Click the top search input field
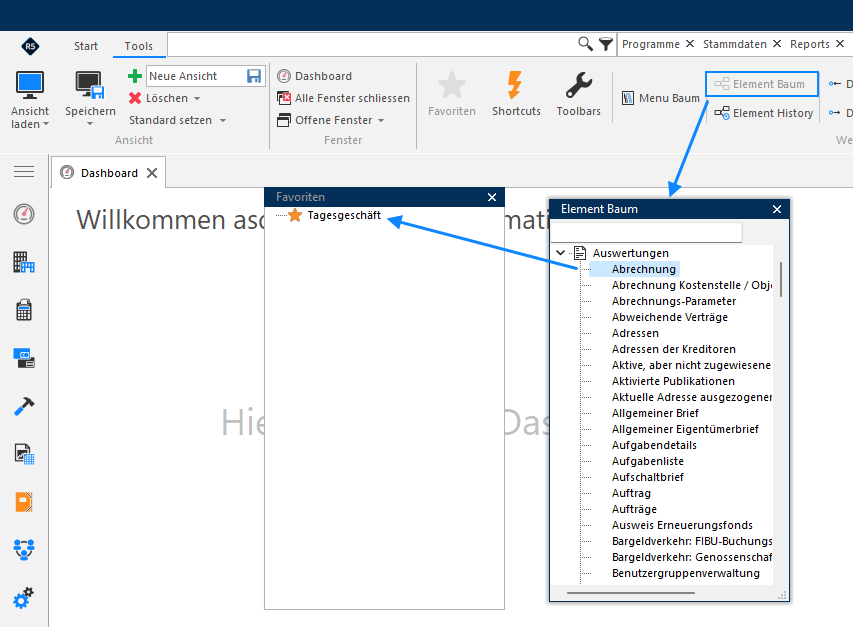 [372, 44]
